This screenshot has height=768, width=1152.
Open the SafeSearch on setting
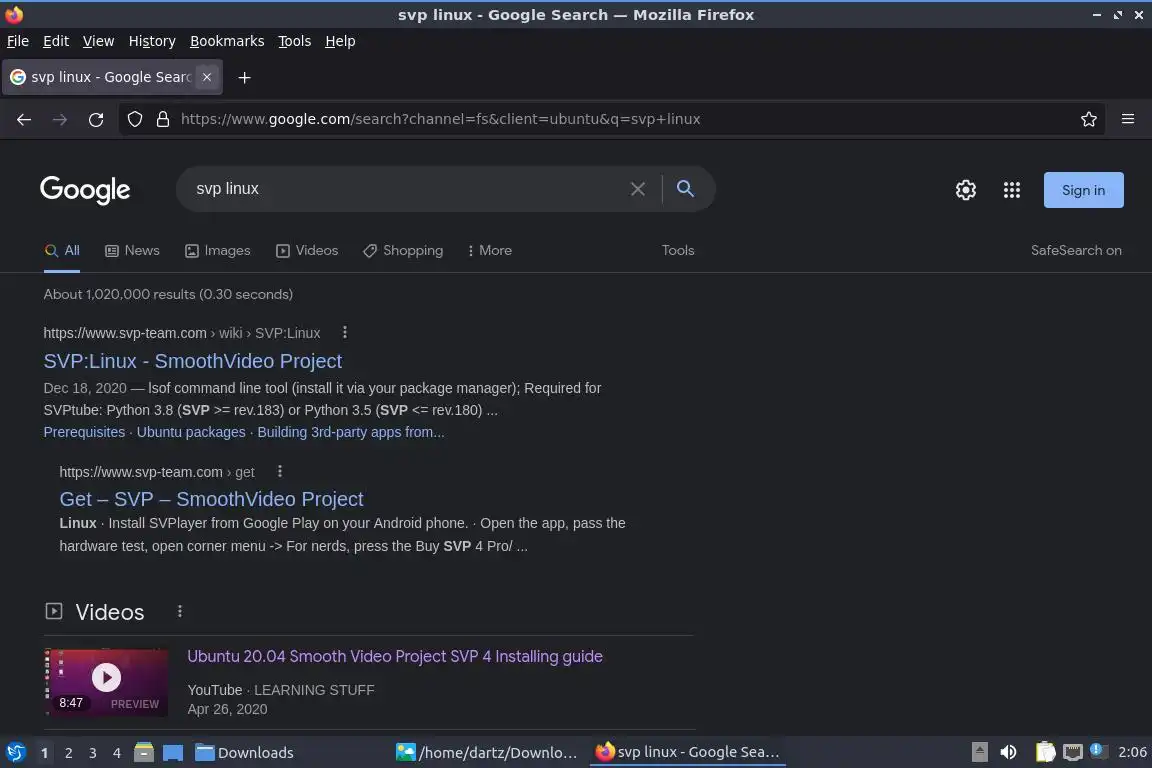pyautogui.click(x=1076, y=251)
